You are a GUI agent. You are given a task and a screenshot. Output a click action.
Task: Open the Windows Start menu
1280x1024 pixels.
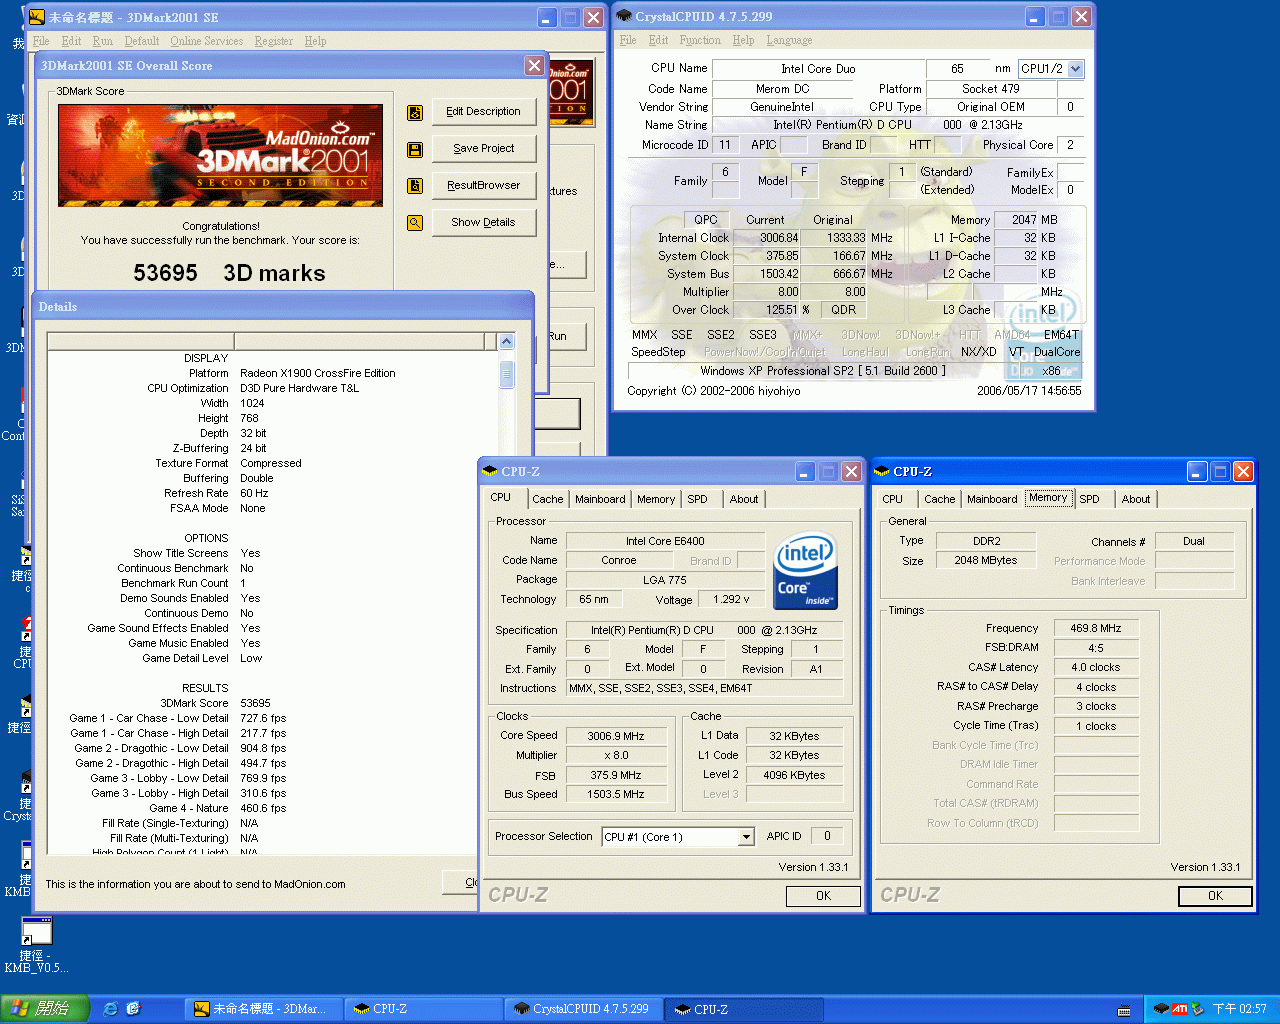(45, 1009)
